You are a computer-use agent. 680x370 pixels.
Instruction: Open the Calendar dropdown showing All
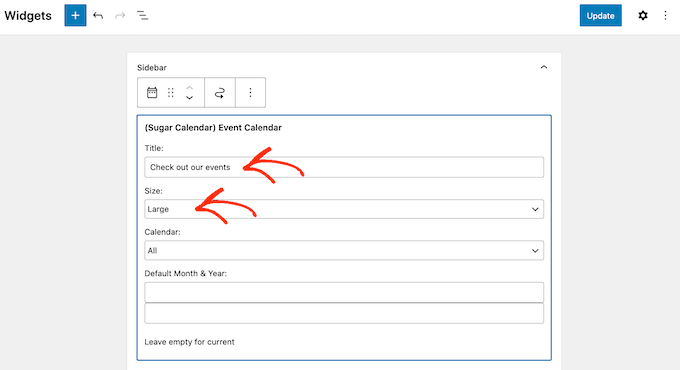[x=344, y=250]
